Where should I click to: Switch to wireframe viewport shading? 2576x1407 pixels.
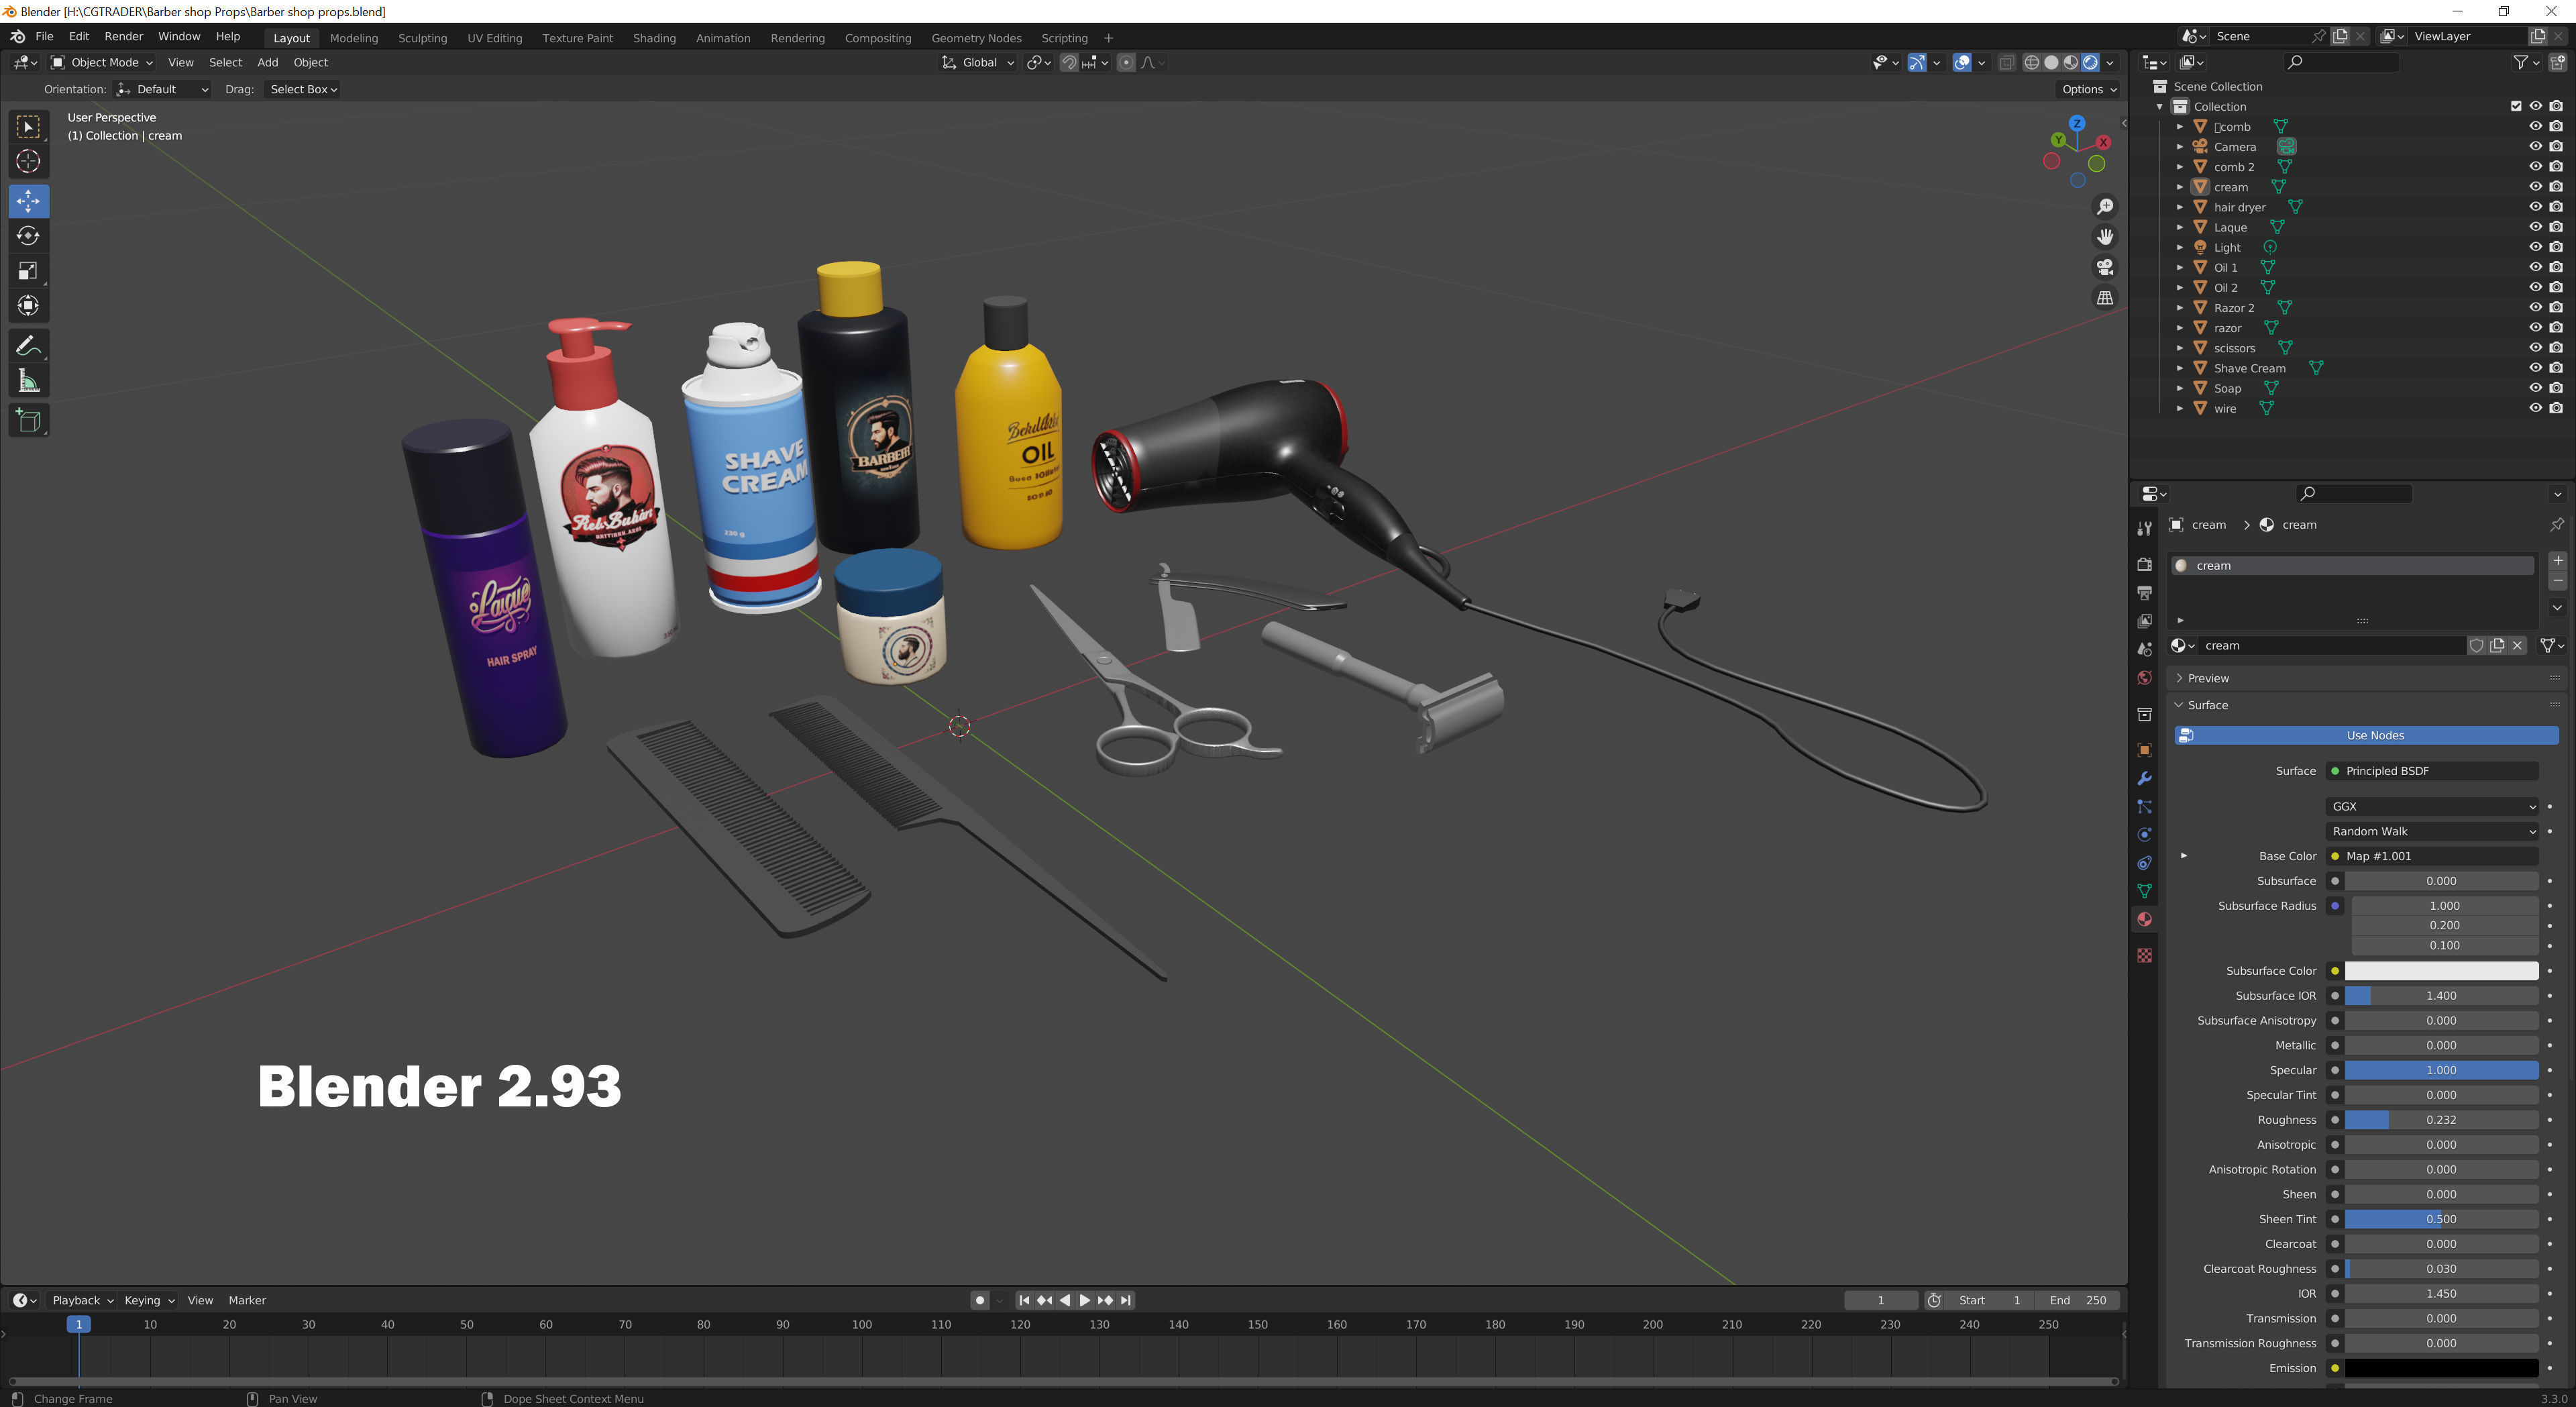point(2031,62)
